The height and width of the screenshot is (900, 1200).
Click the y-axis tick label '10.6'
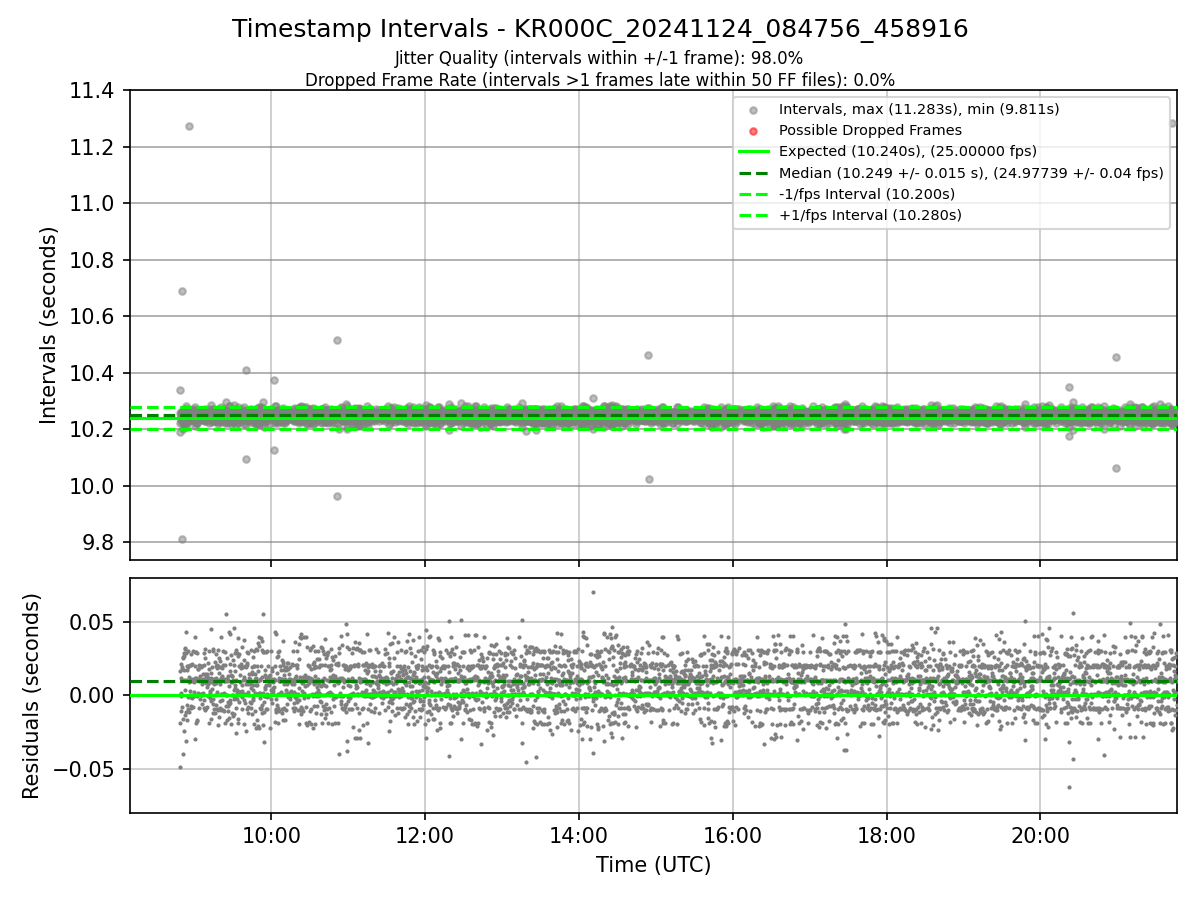coord(93,317)
